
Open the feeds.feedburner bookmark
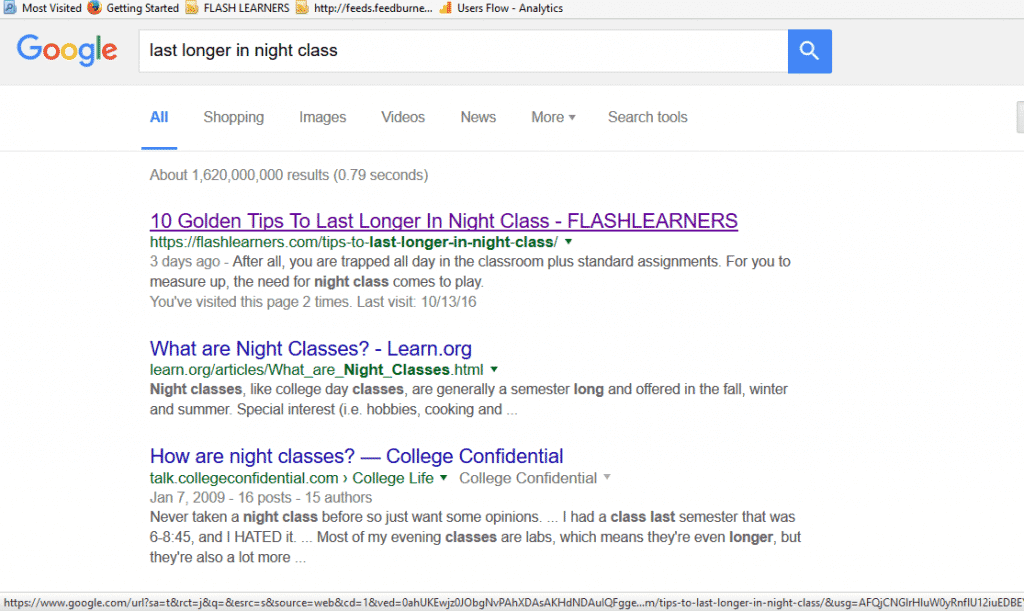tap(364, 8)
